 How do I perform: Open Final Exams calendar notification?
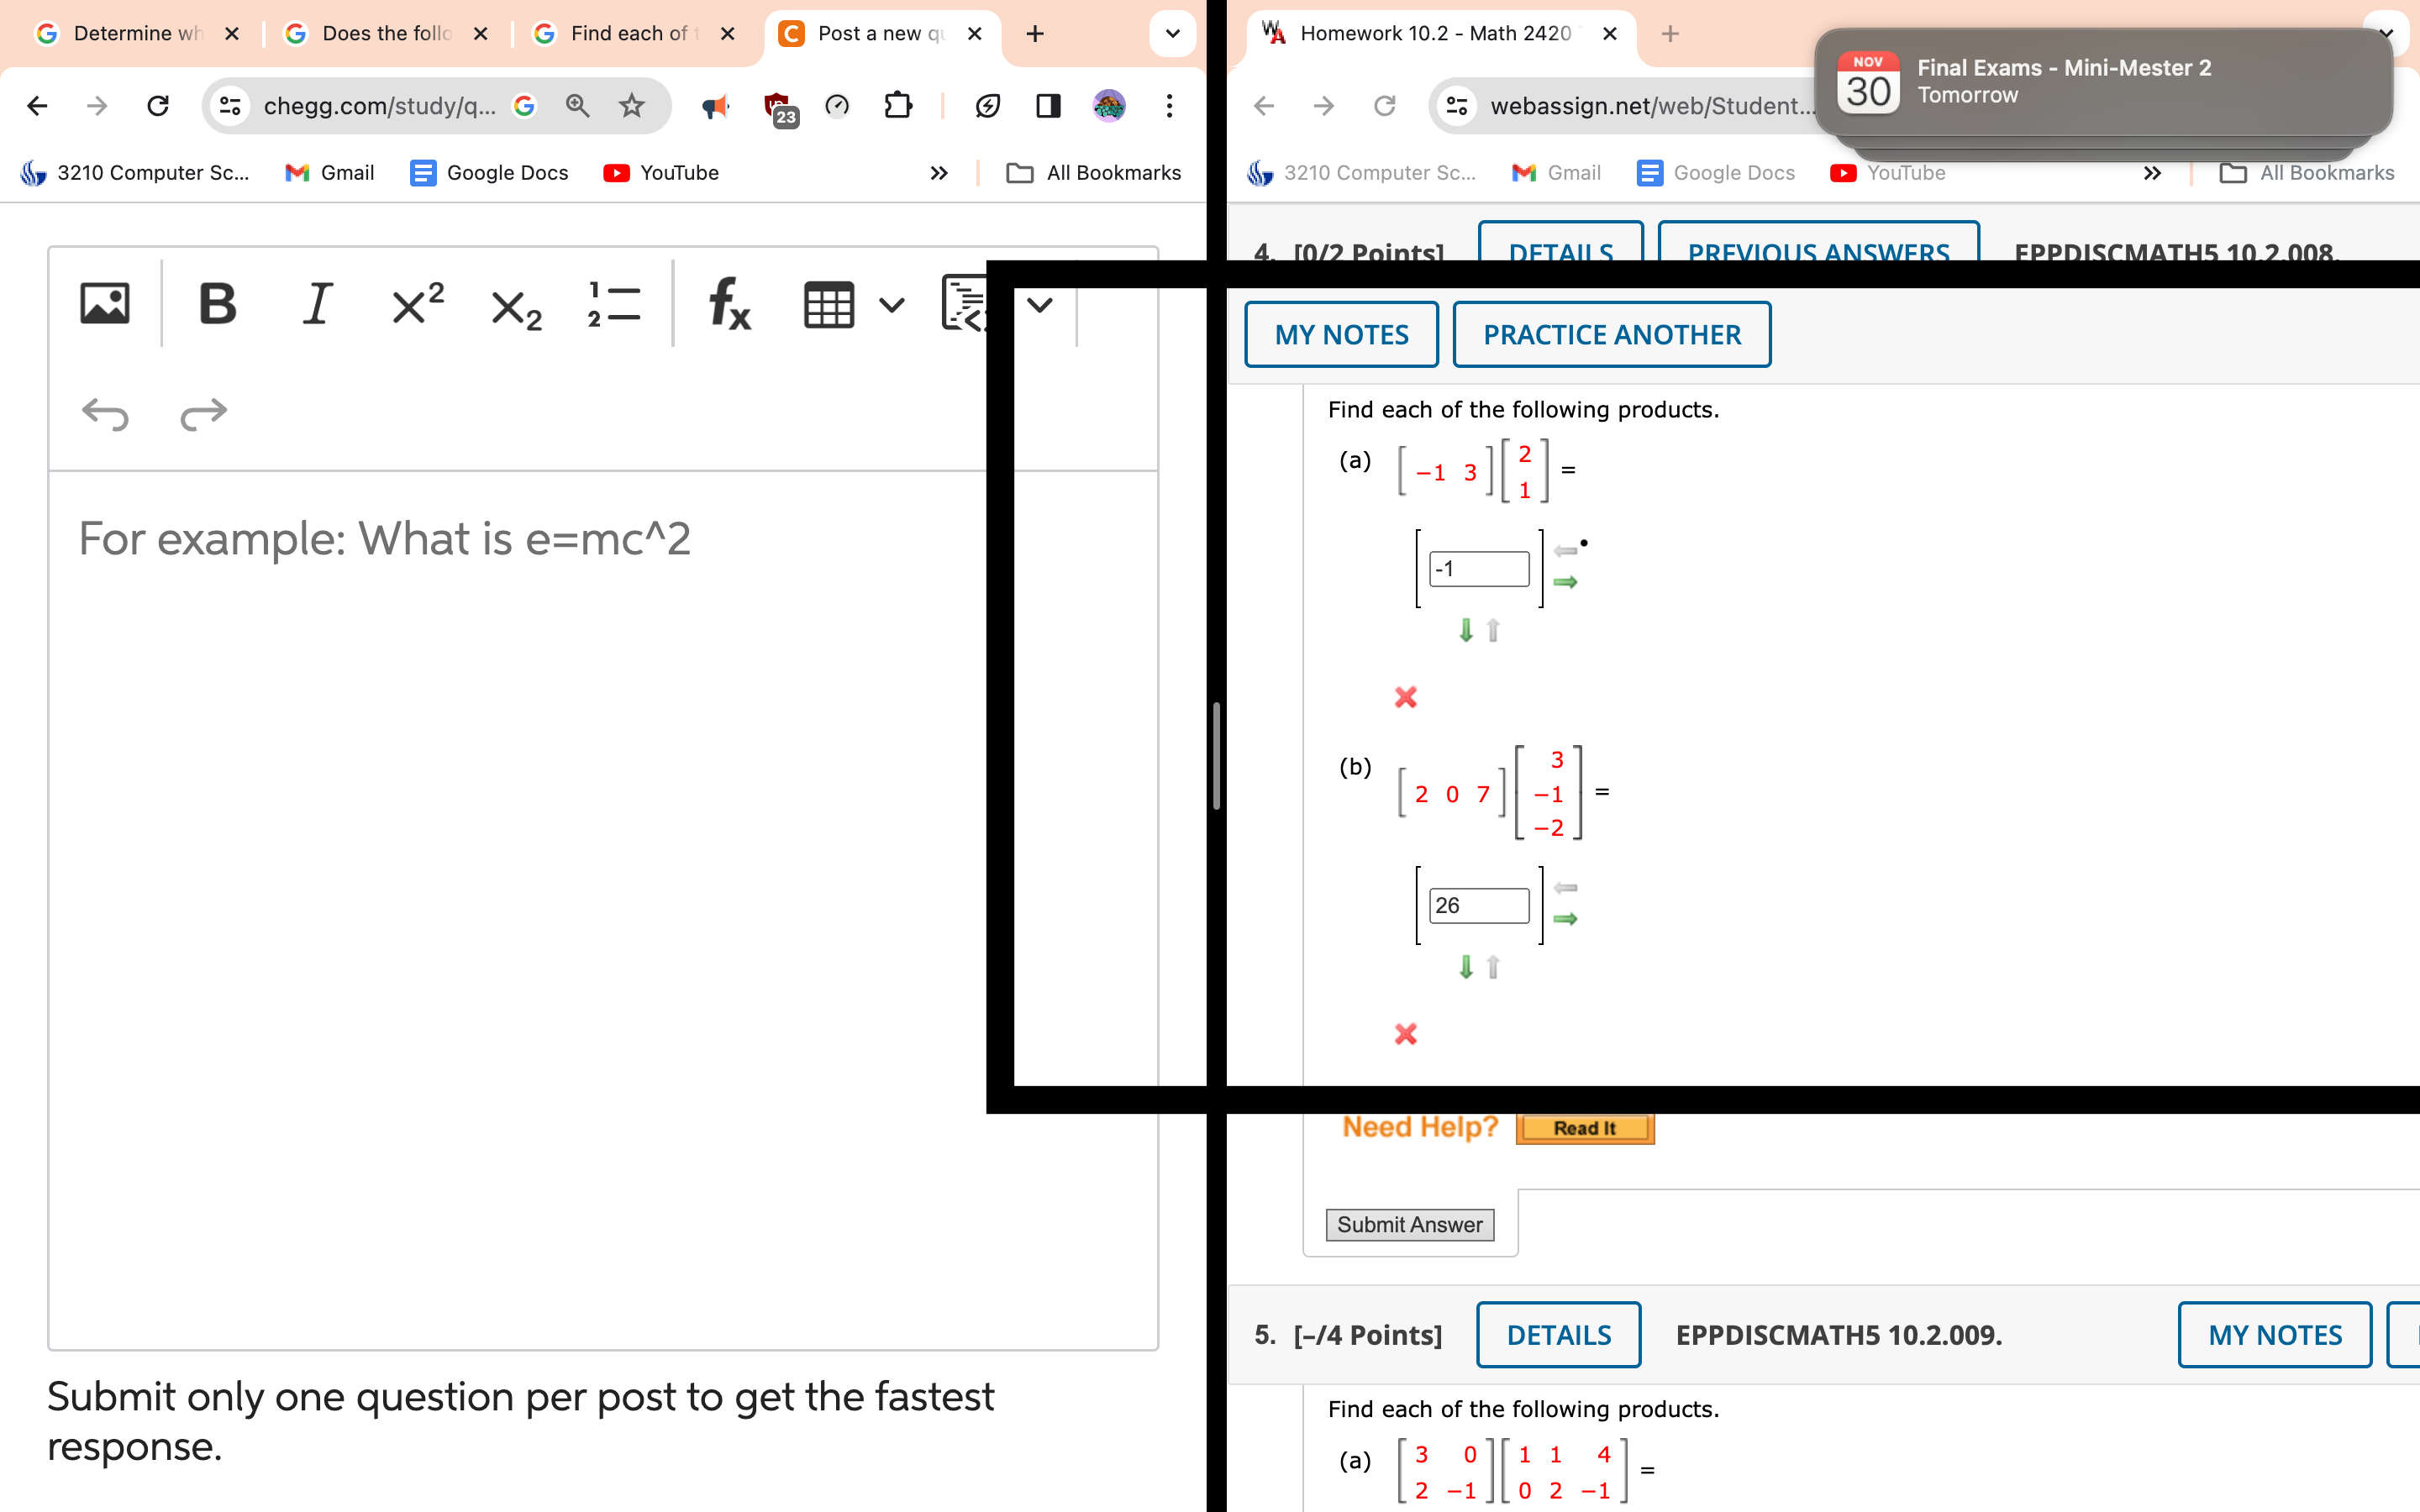tap(2103, 82)
